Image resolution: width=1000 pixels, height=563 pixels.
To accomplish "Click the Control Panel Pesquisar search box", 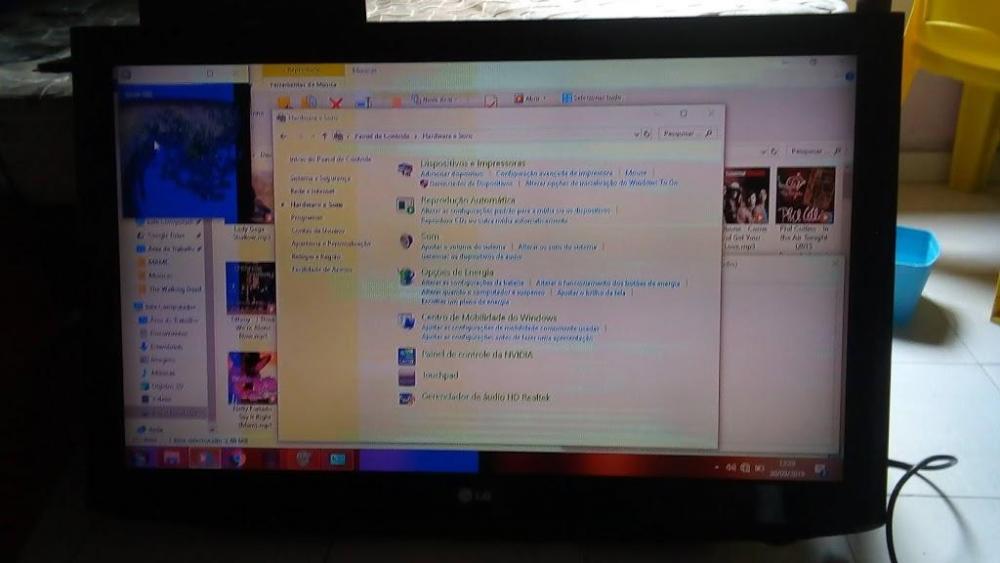I will [x=686, y=133].
